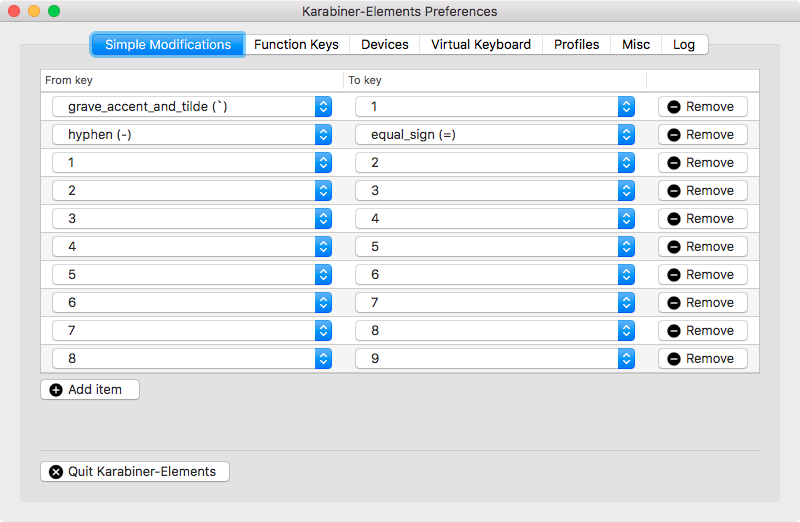
Task: Click the plus icon on Add item
Action: click(x=56, y=390)
